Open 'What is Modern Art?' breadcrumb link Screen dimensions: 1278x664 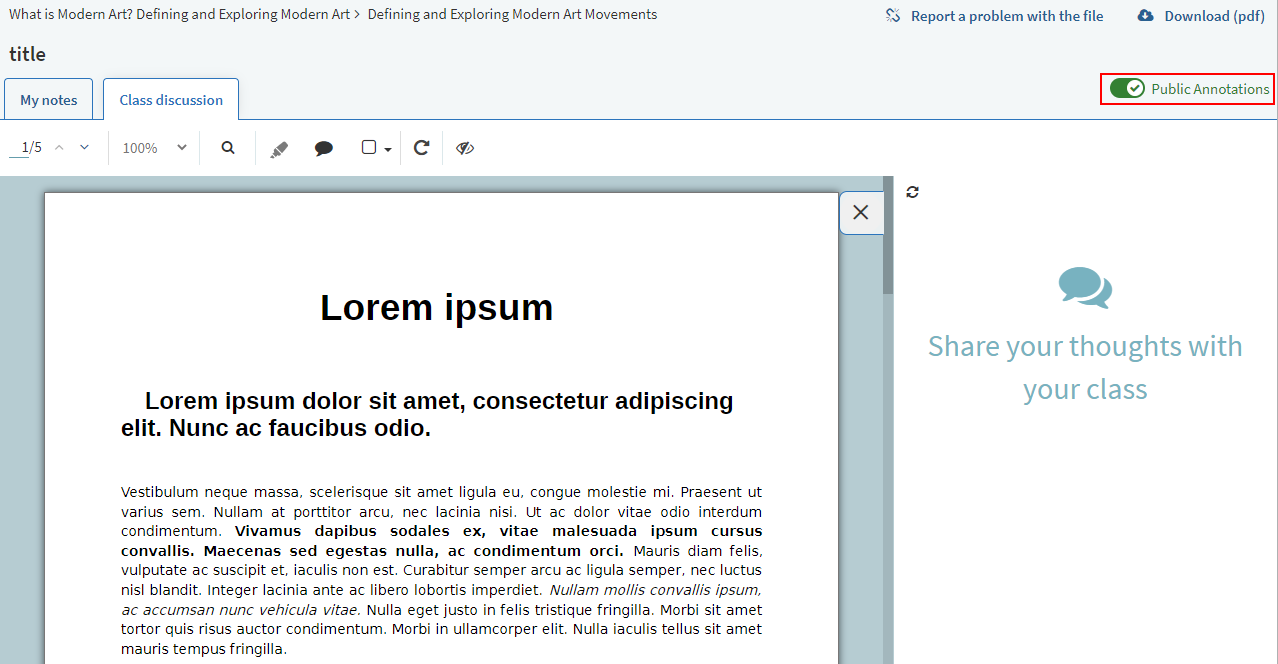[180, 15]
